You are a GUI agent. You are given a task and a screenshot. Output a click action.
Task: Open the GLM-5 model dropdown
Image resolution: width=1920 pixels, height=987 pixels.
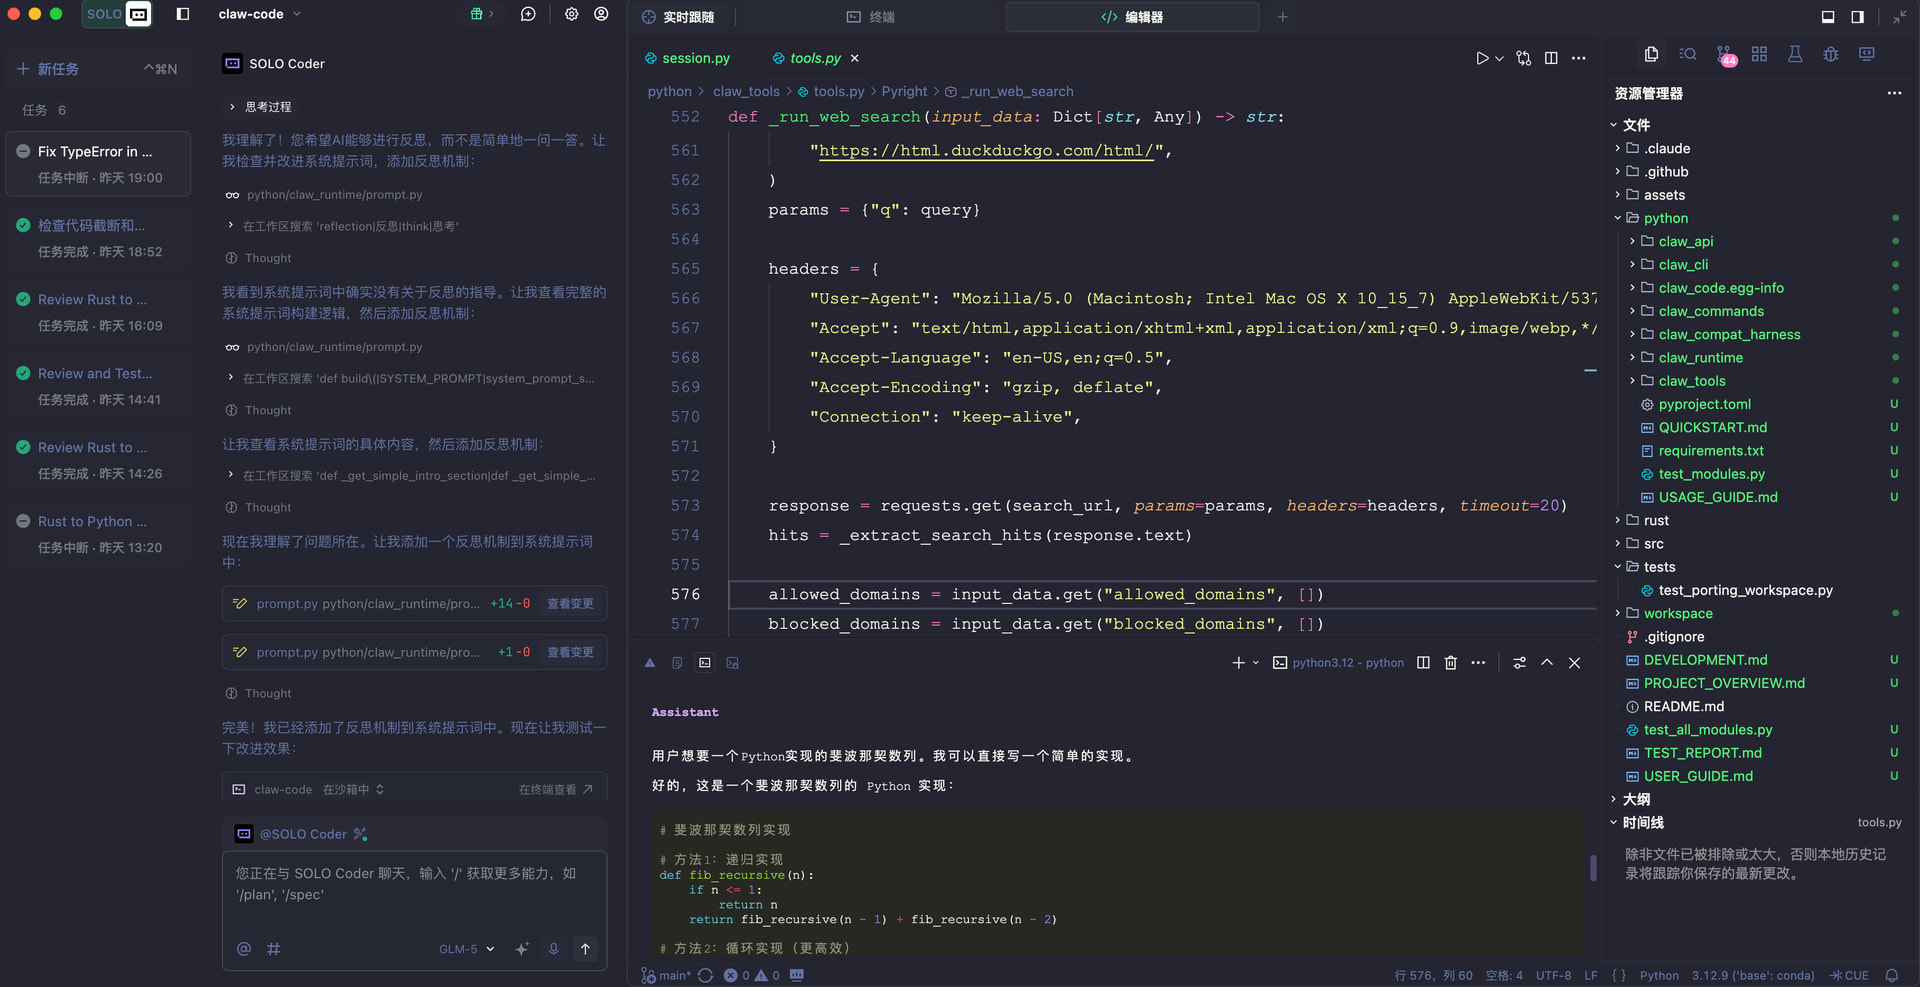point(466,949)
